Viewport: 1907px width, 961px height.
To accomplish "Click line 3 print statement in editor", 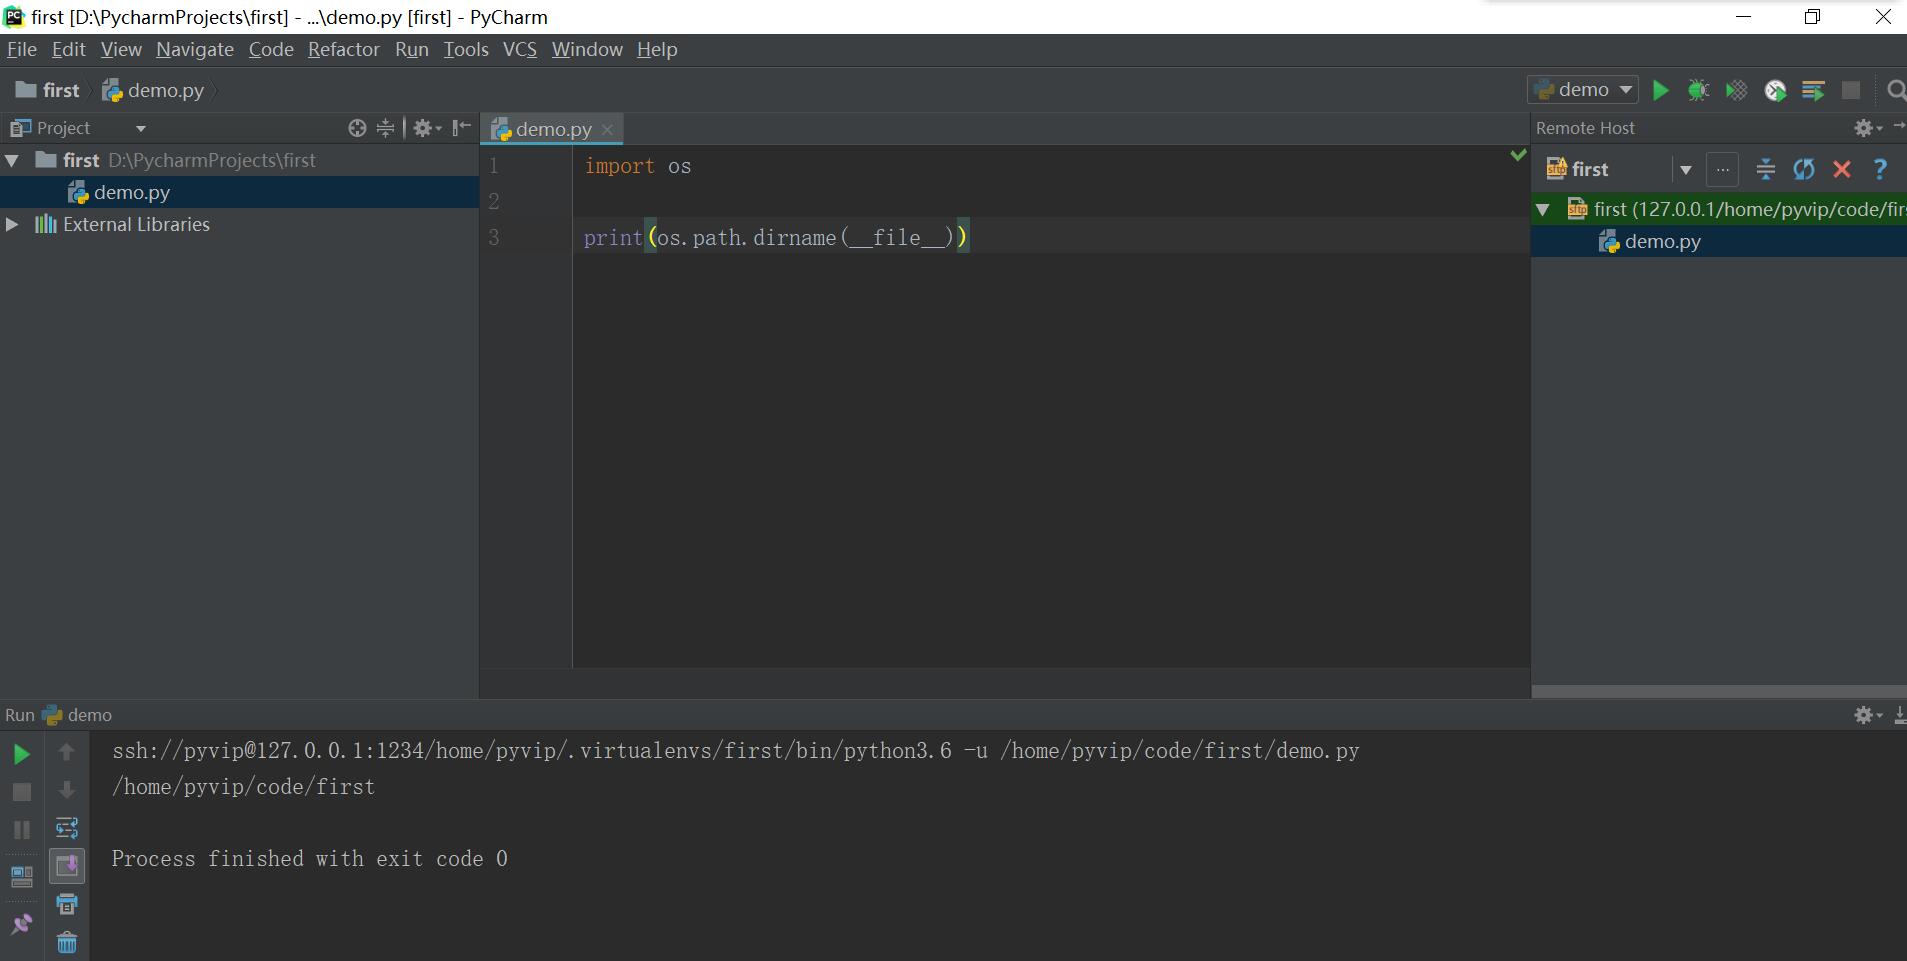I will click(776, 237).
